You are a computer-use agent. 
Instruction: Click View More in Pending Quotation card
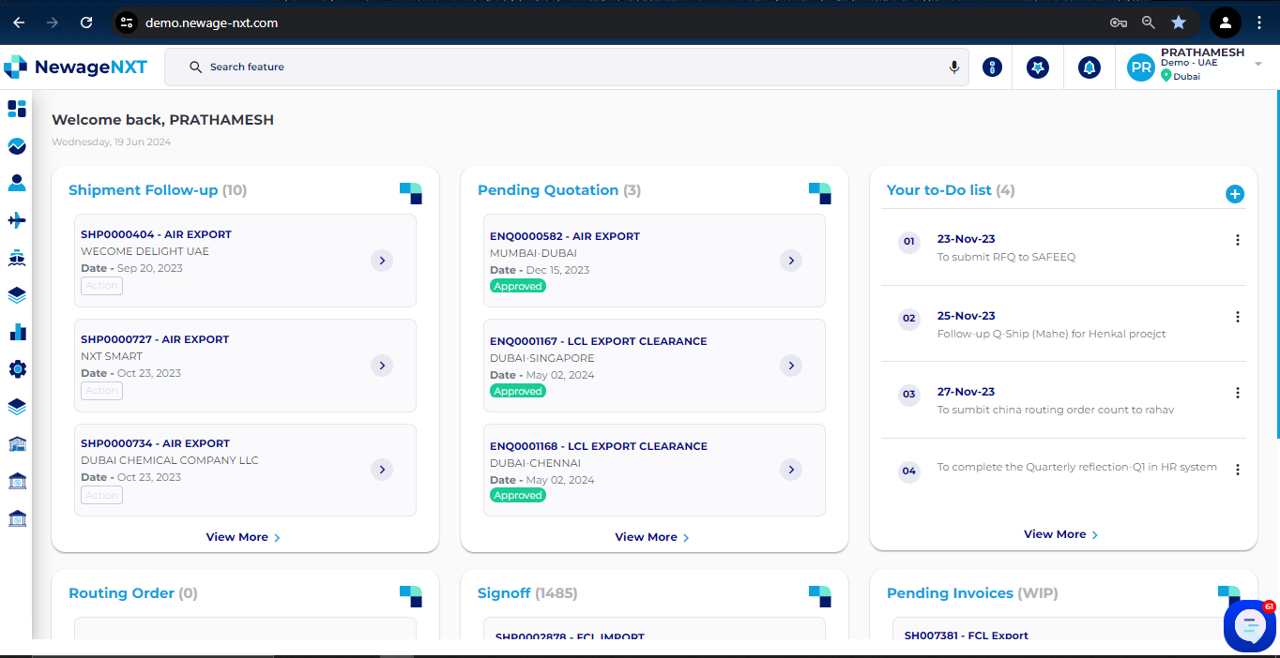point(651,536)
